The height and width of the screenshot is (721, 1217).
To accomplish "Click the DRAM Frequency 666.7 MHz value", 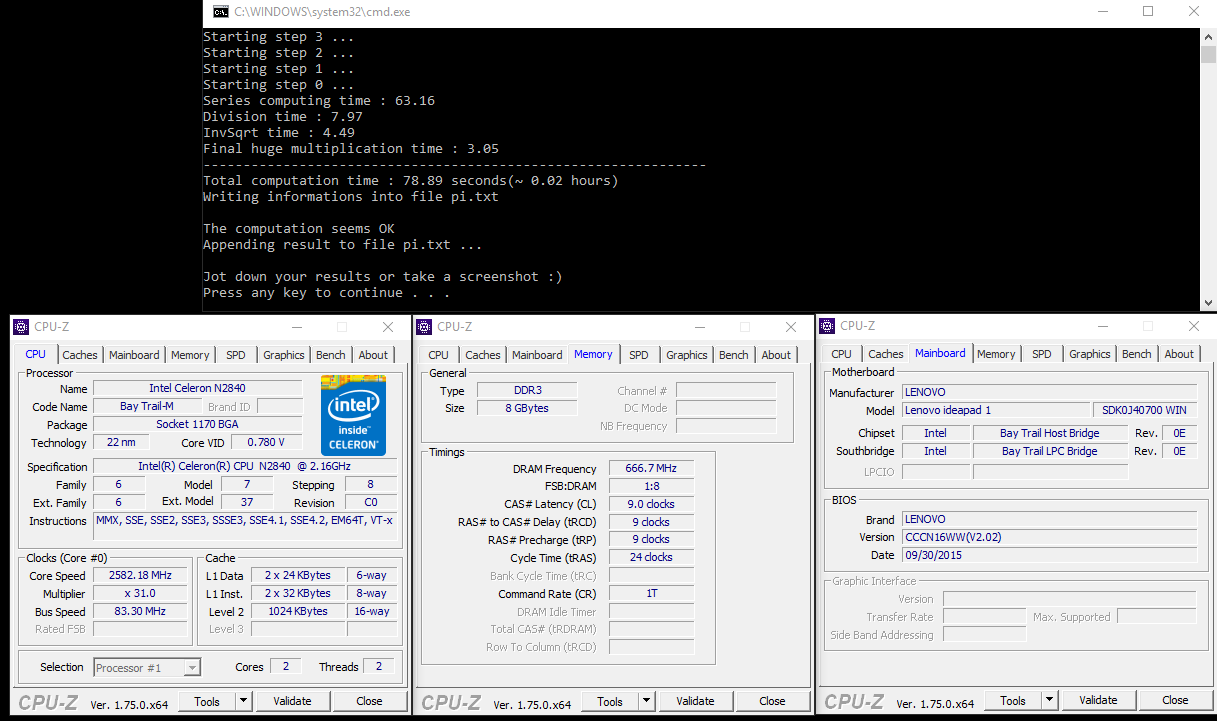I will click(x=651, y=468).
